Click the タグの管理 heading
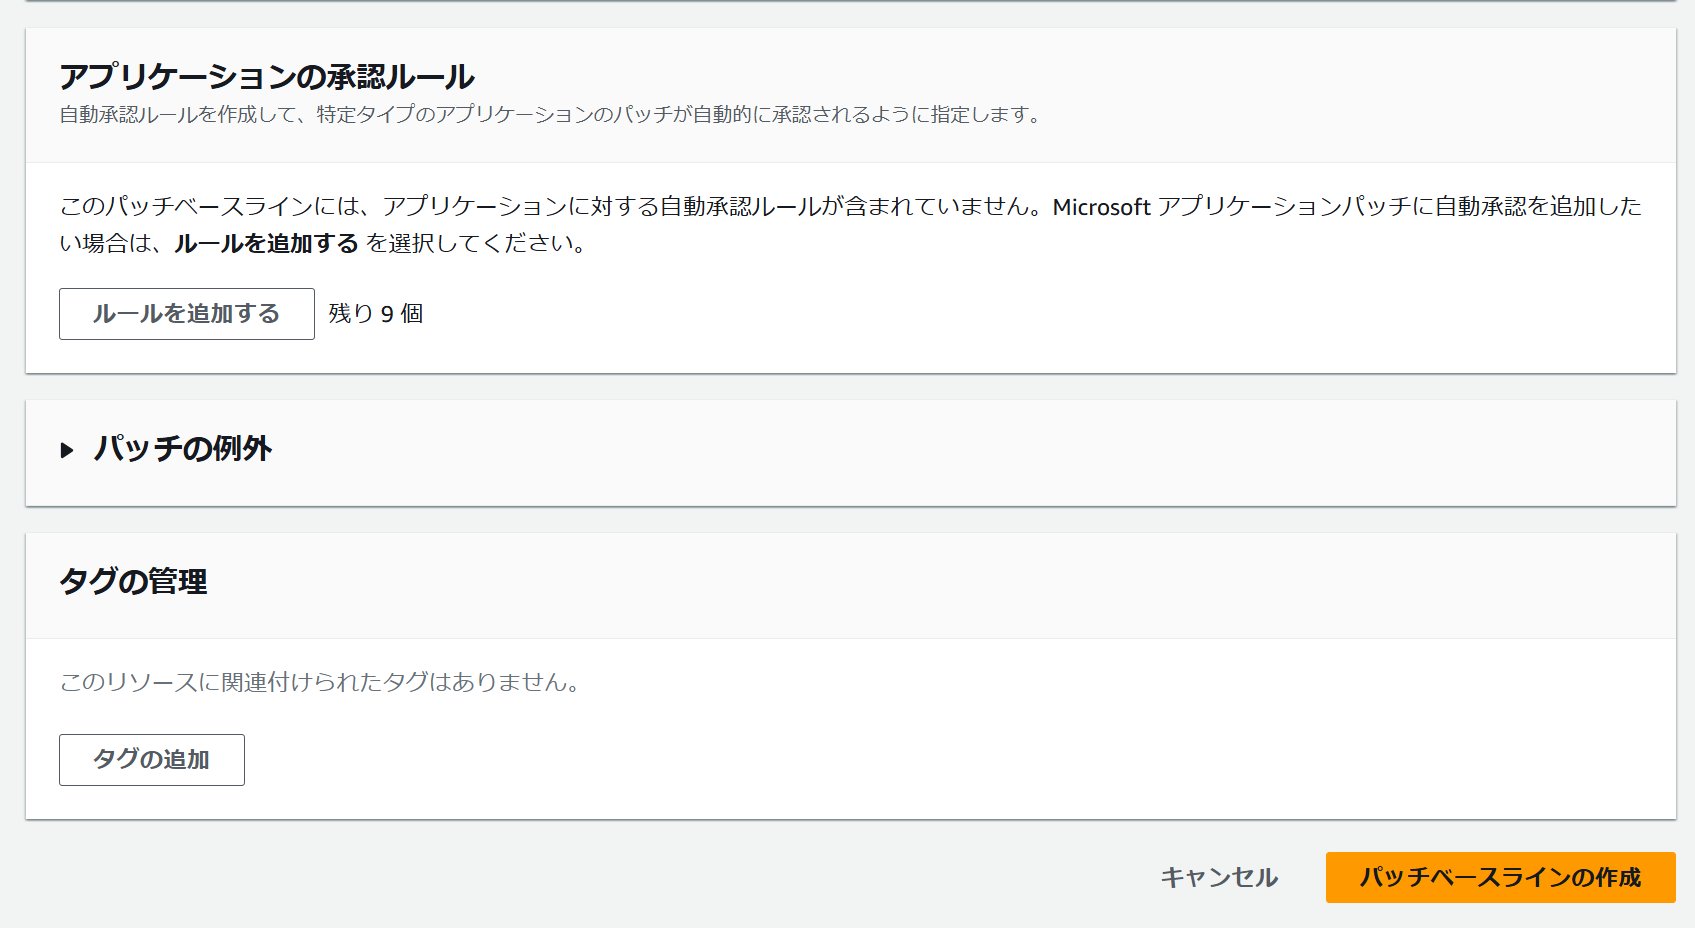Image resolution: width=1695 pixels, height=928 pixels. [133, 581]
